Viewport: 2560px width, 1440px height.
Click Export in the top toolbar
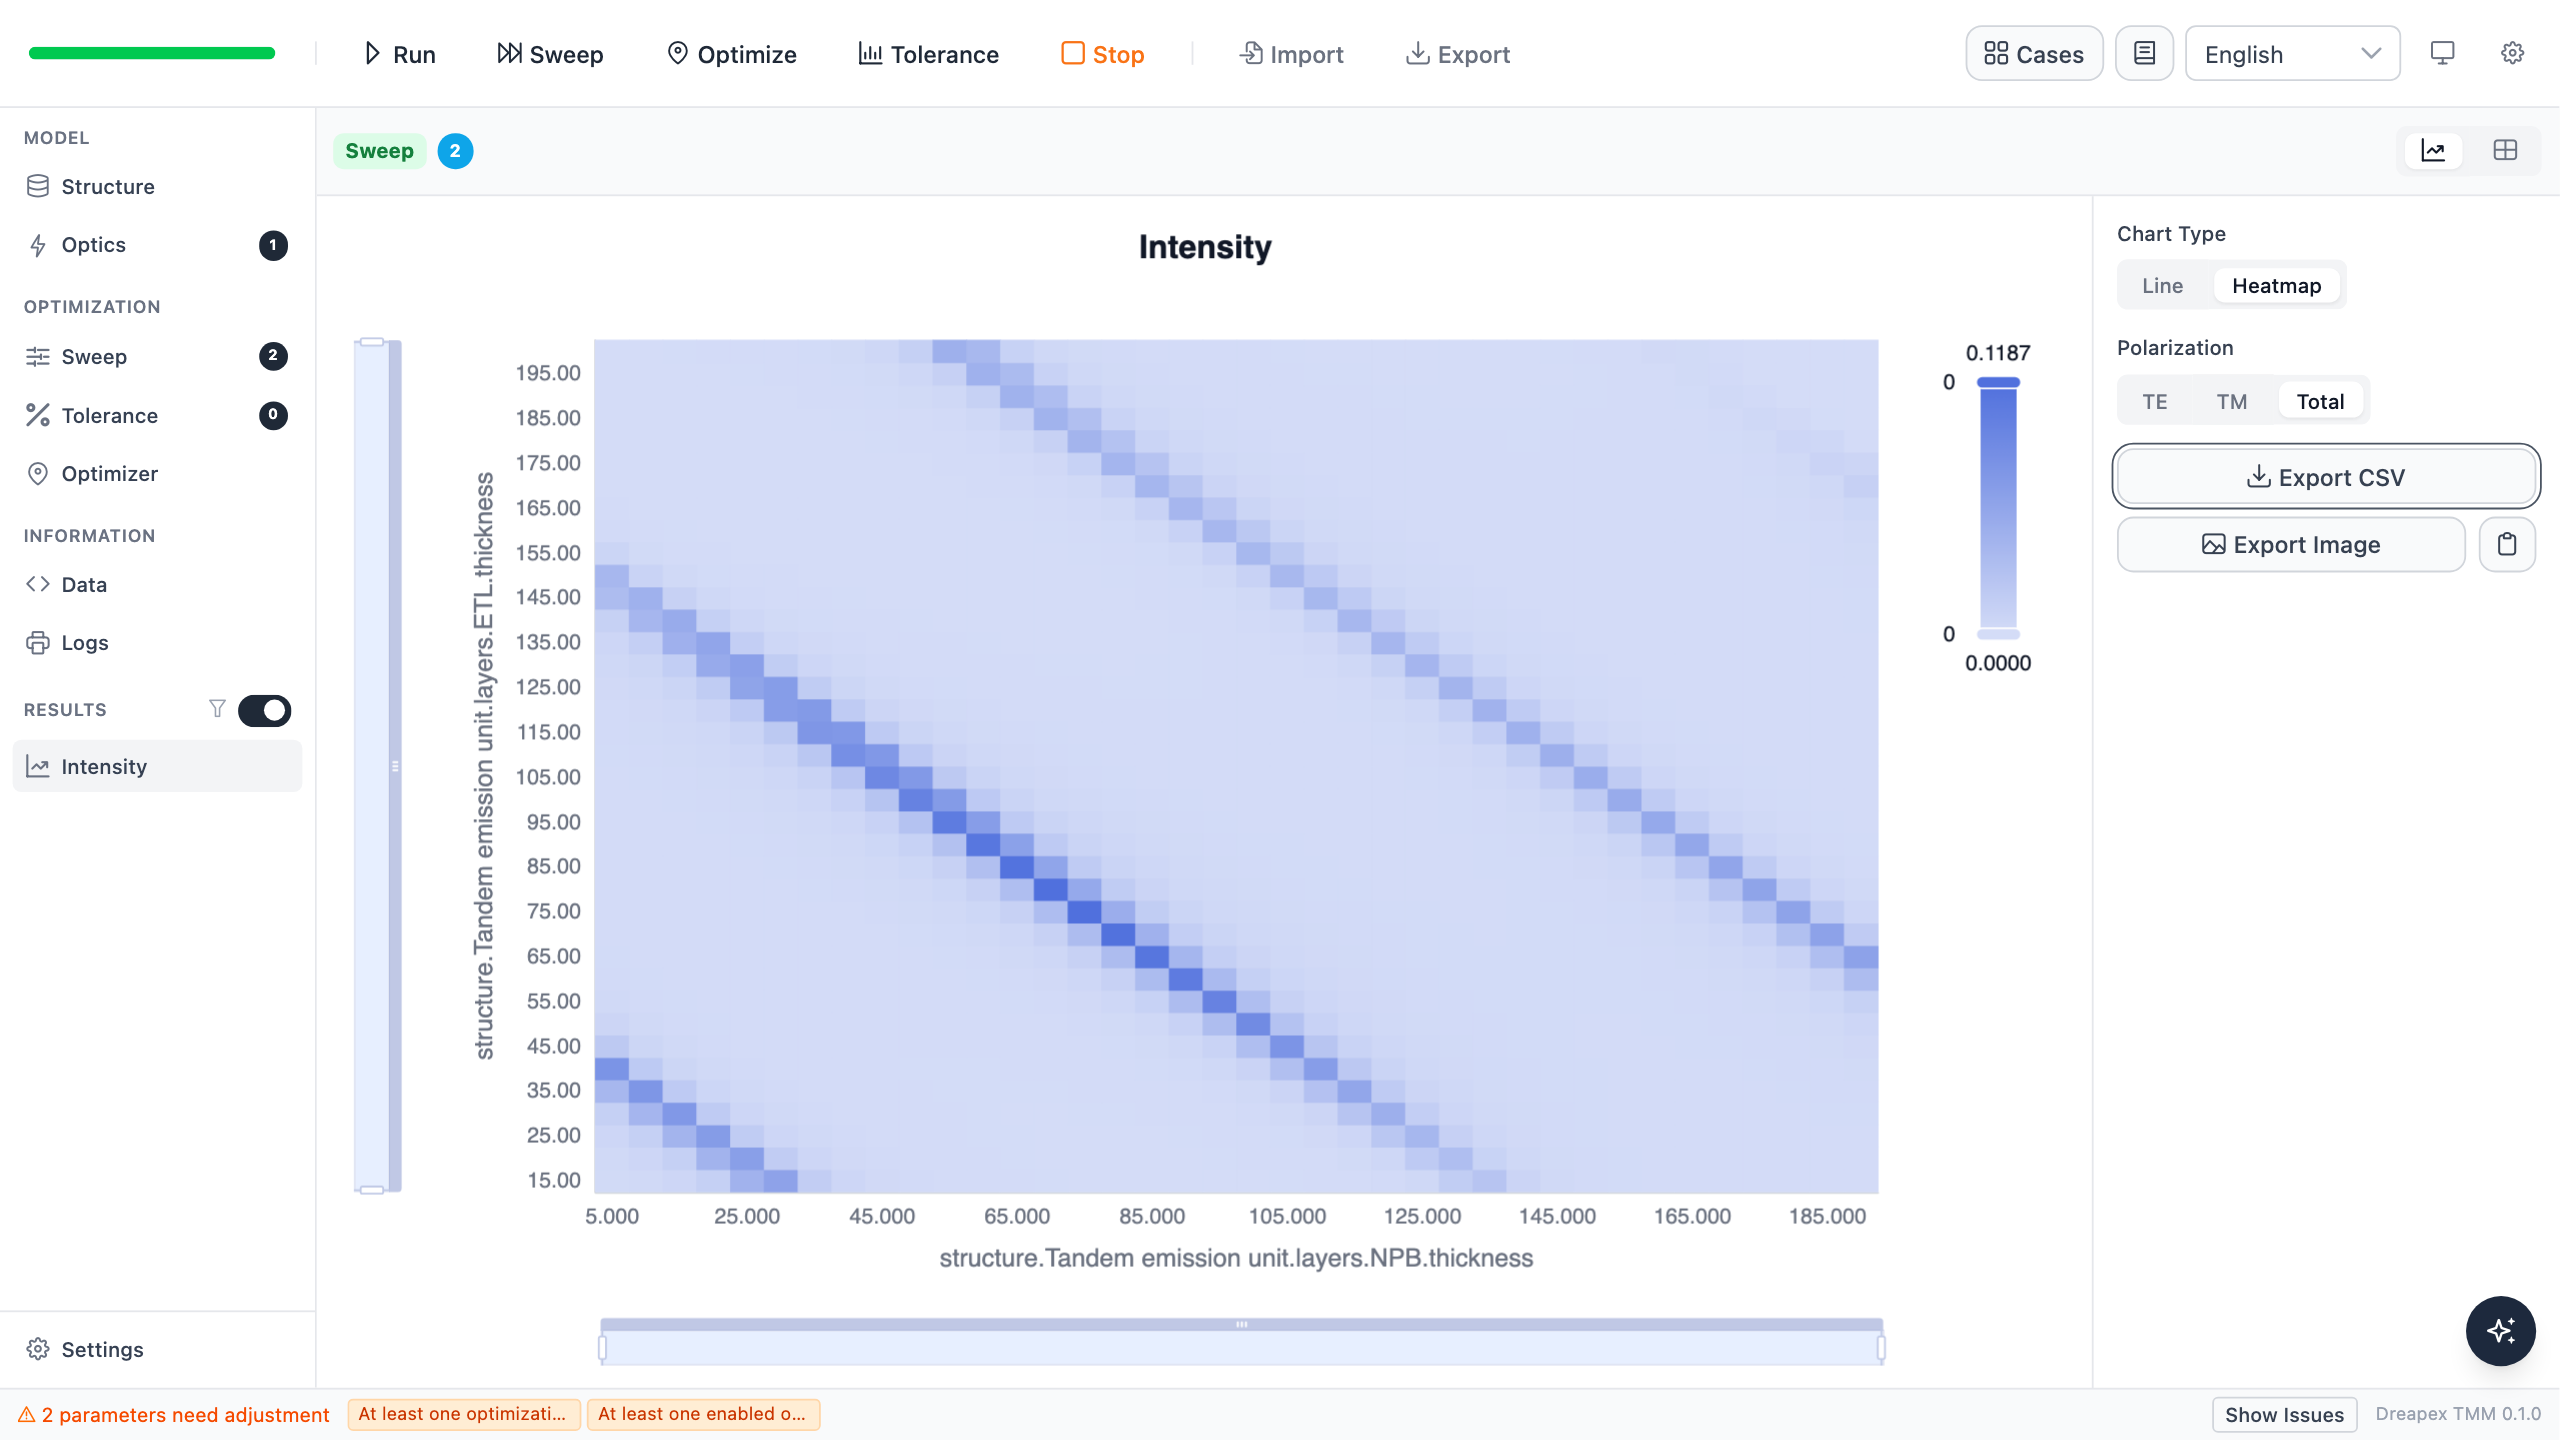1458,54
